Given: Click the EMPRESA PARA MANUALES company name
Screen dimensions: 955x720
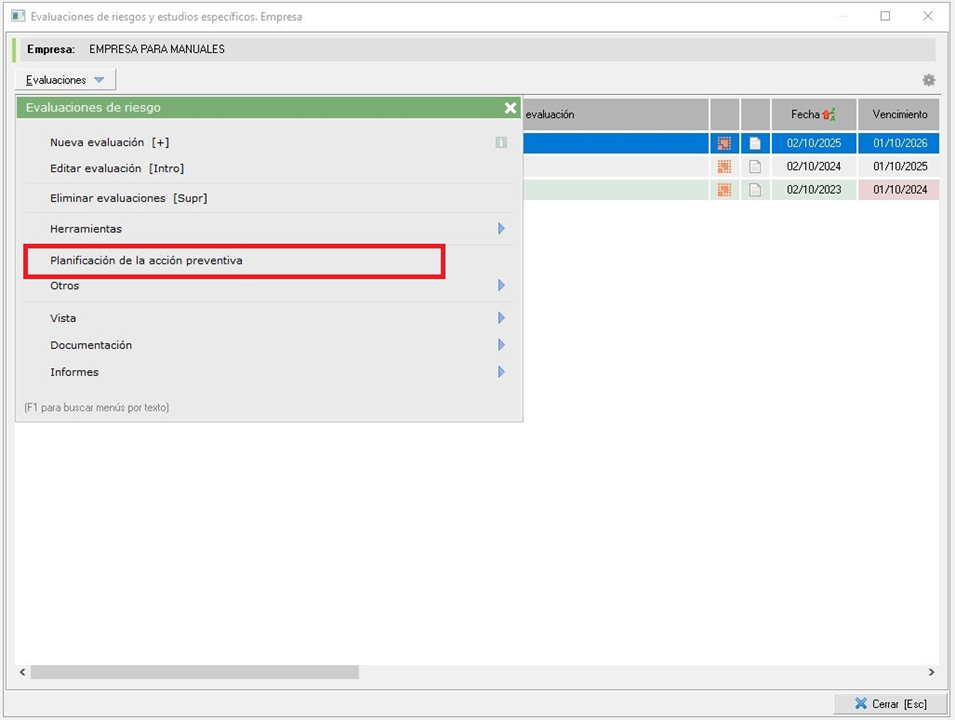Looking at the screenshot, I should pos(157,49).
